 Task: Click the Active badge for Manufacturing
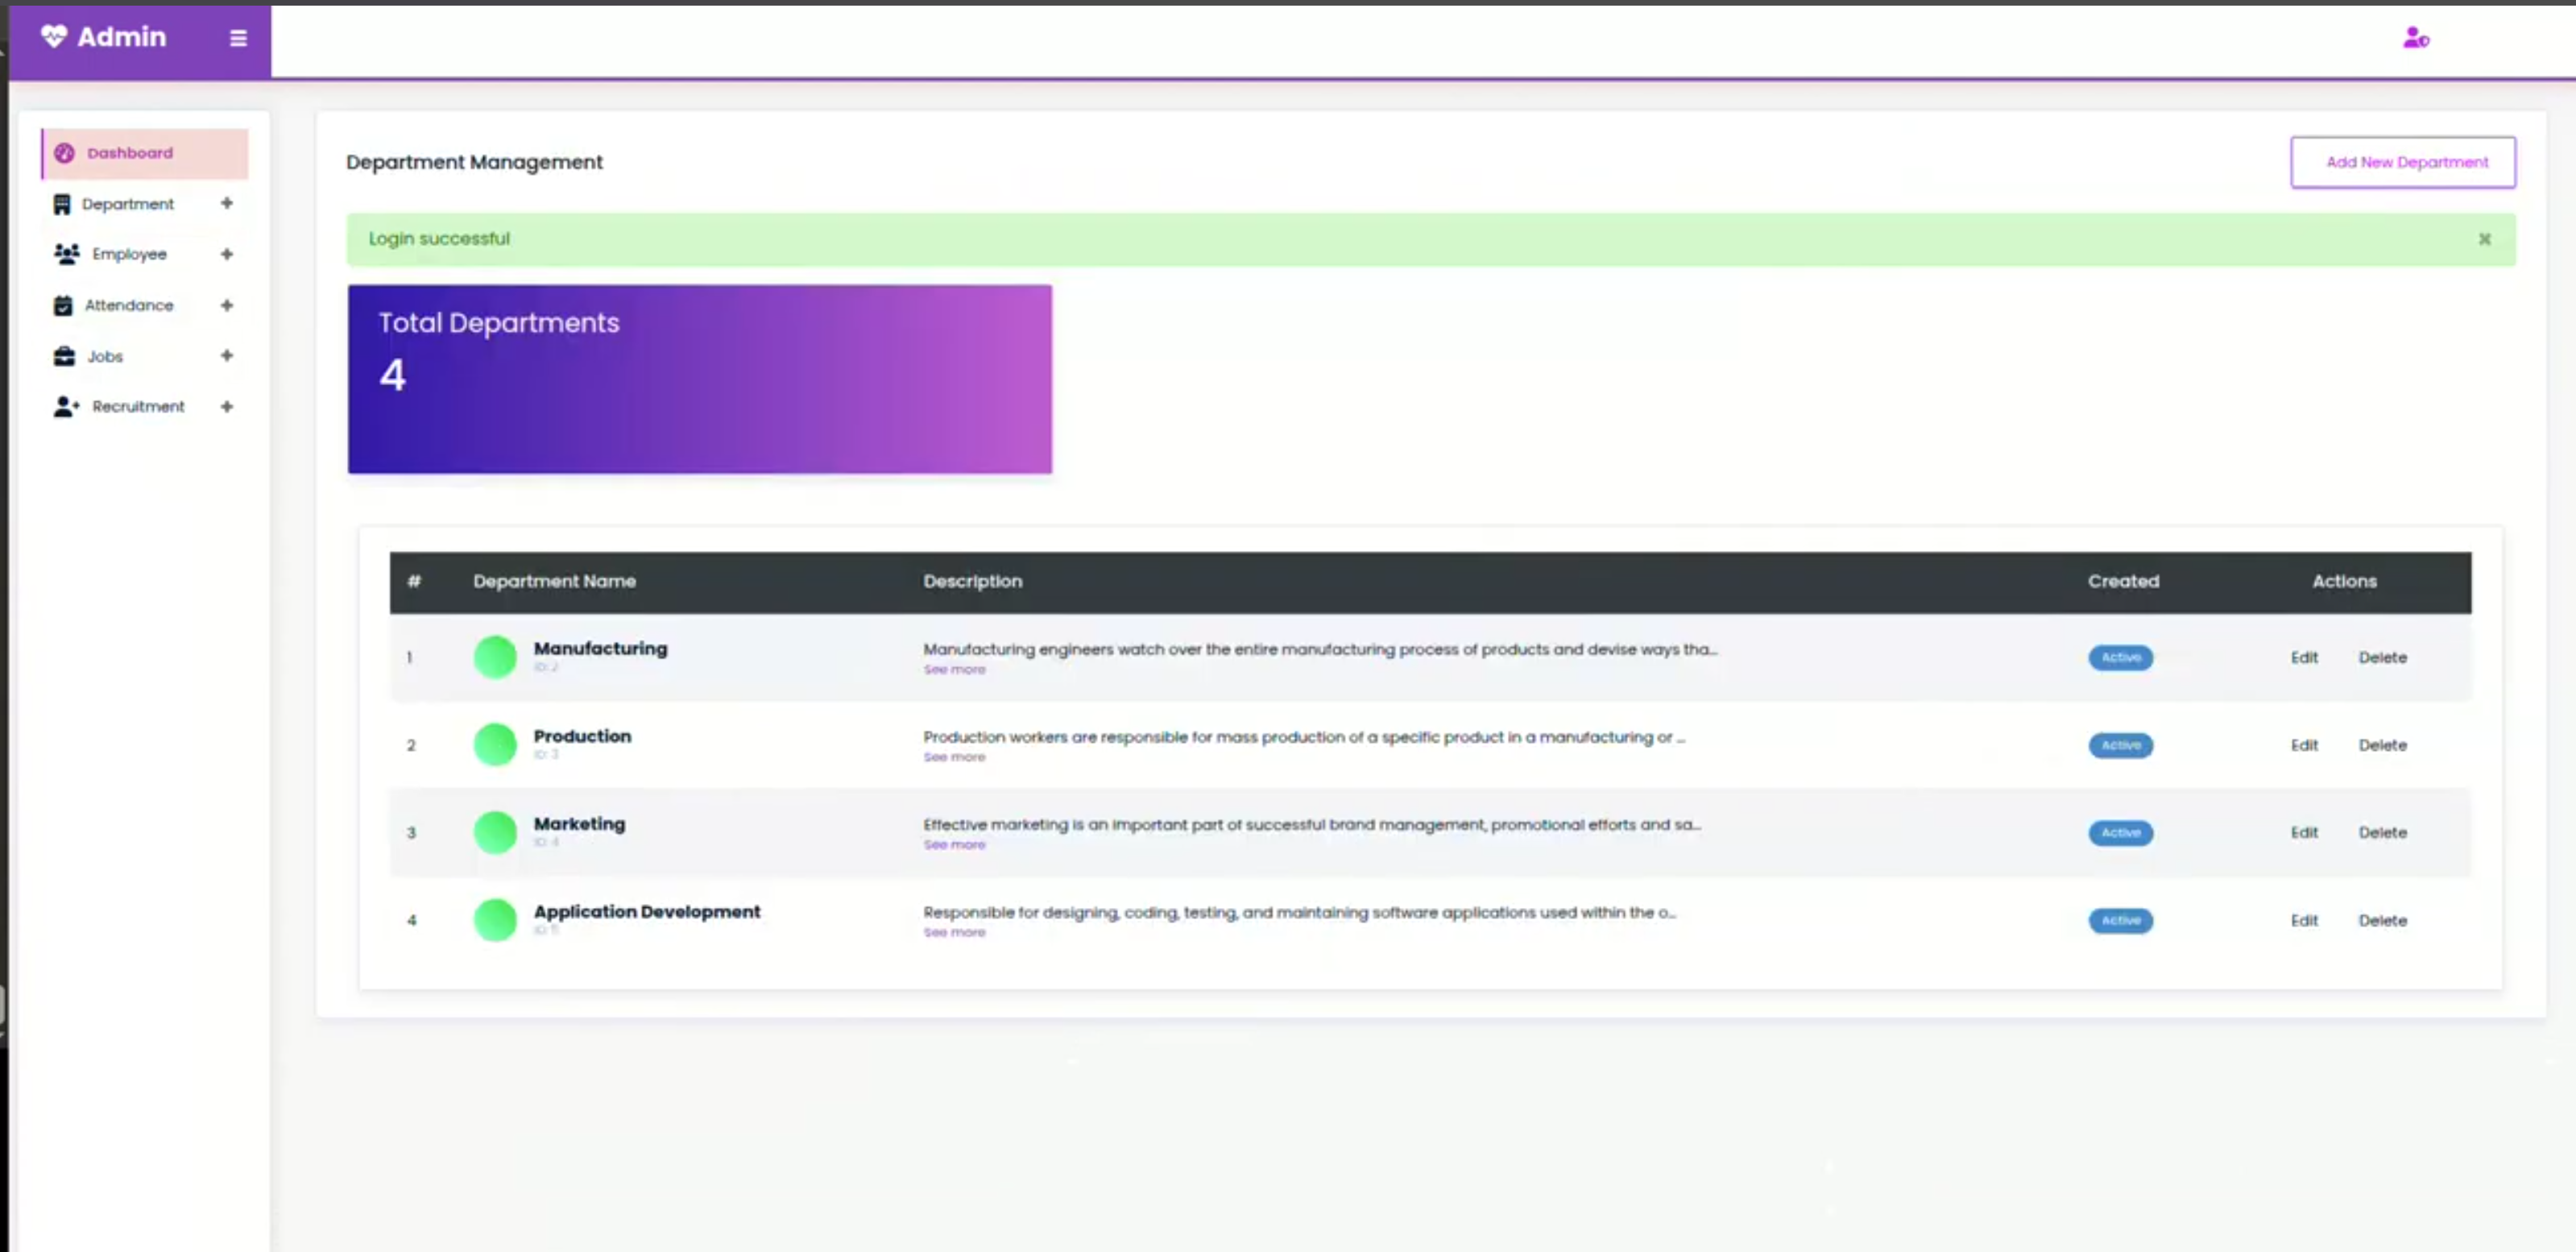[2120, 657]
